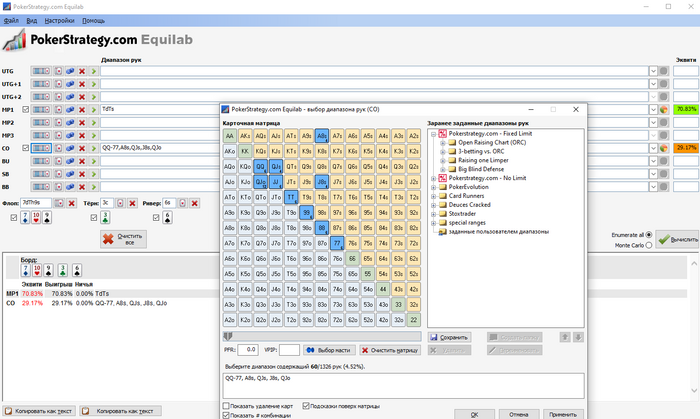Viewport: 700px width, 419px height.
Task: Click the blue chips icon in the UTG+2 row
Action: coord(70,97)
